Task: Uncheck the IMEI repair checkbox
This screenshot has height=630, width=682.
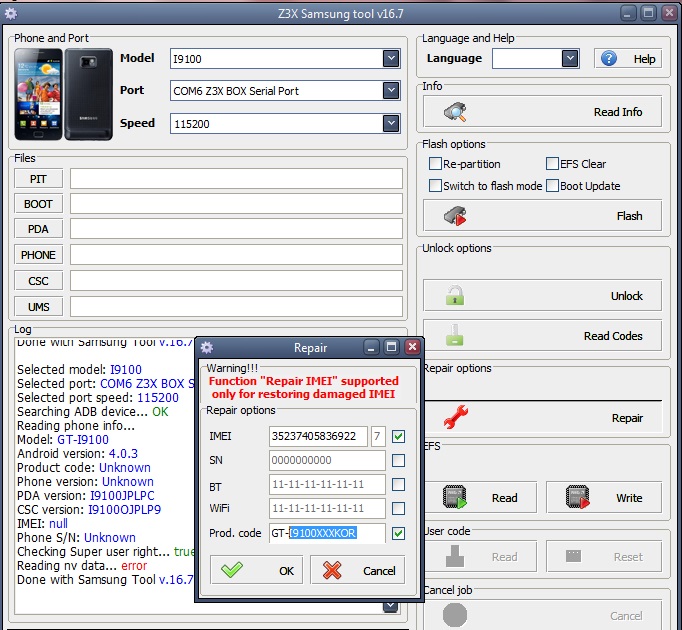Action: [x=398, y=436]
